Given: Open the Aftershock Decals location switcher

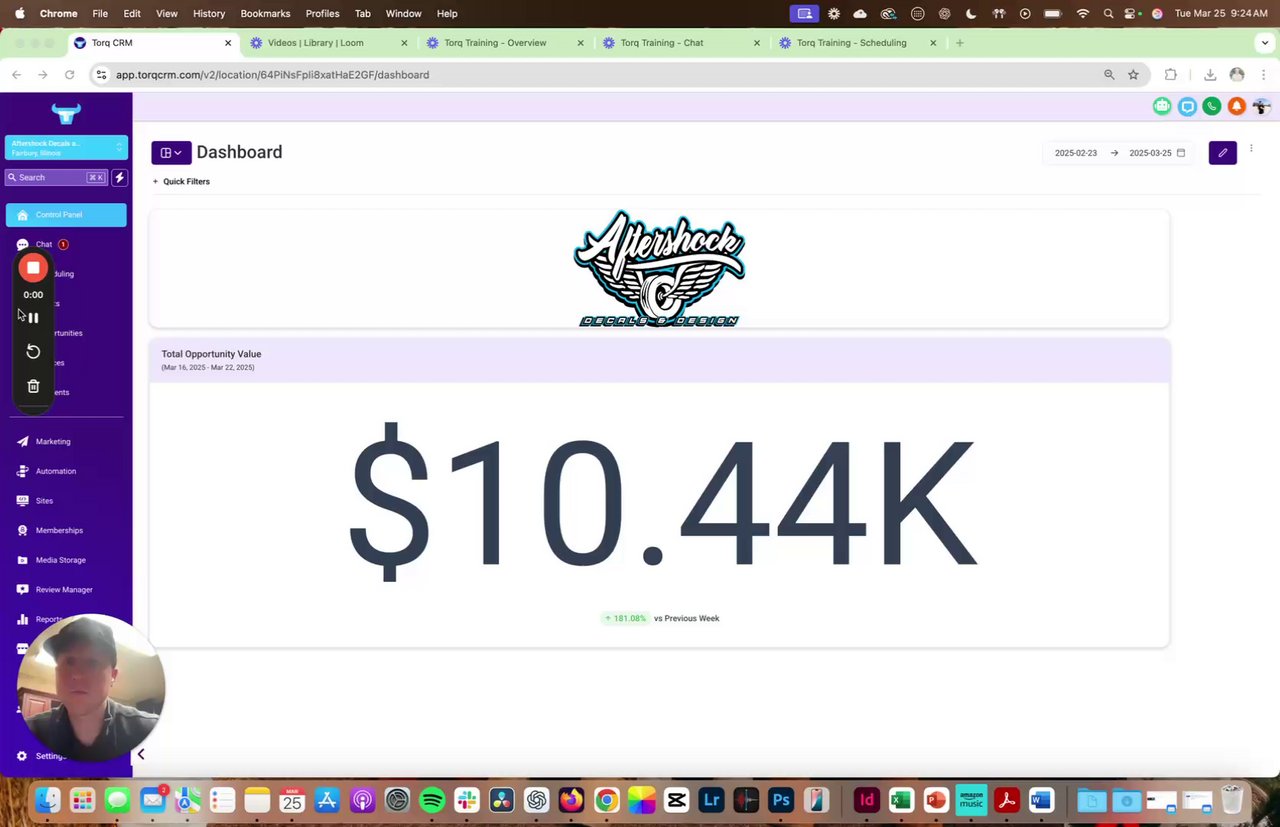Looking at the screenshot, I should [x=66, y=148].
